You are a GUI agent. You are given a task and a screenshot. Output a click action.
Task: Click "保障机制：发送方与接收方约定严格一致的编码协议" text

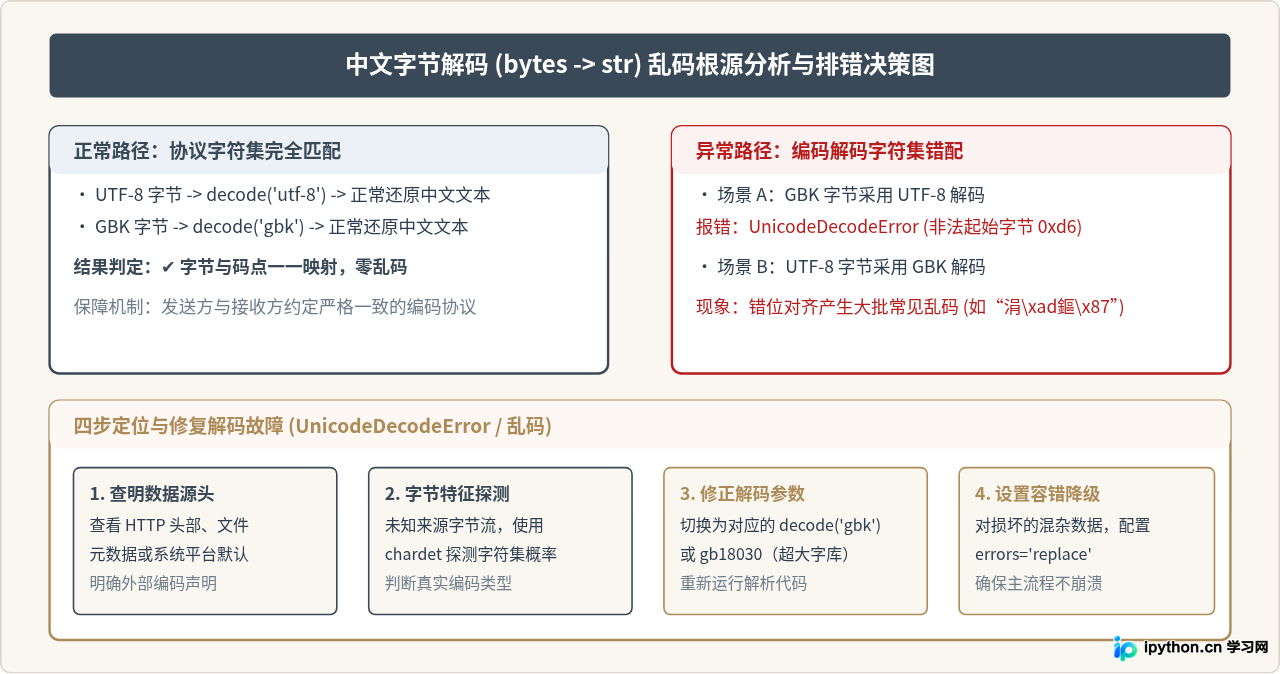(x=275, y=307)
